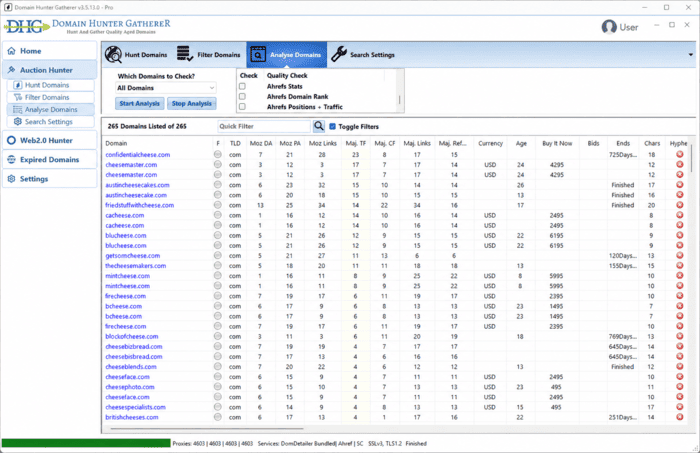Open Filter Domains toolbar tab
The image size is (700, 453).
[208, 54]
